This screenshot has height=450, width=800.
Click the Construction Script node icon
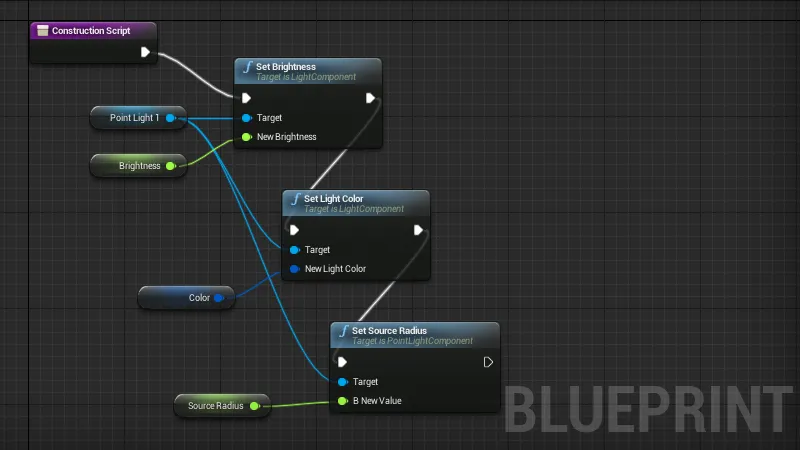pos(43,31)
